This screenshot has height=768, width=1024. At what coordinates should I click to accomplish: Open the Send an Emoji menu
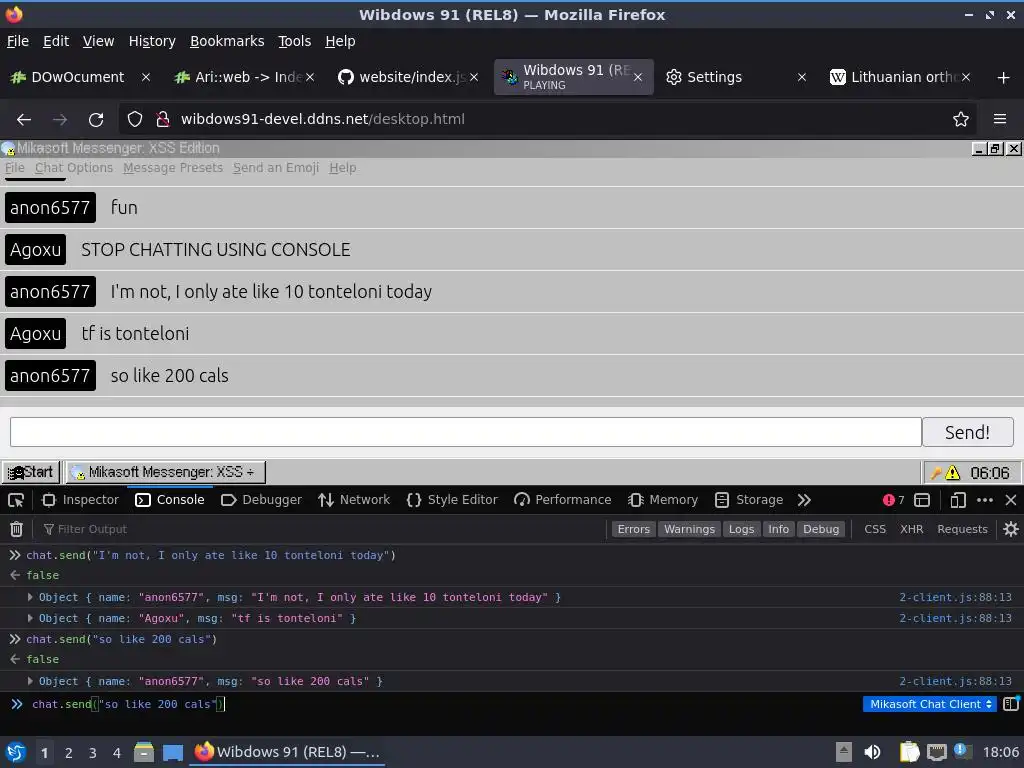tap(276, 168)
